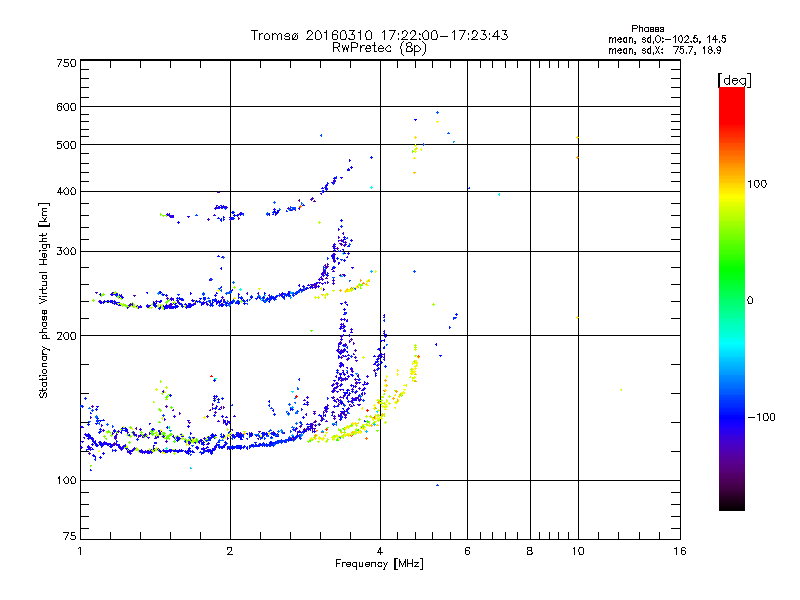Click the "750" height tick label
800x600 pixels.
[66, 63]
